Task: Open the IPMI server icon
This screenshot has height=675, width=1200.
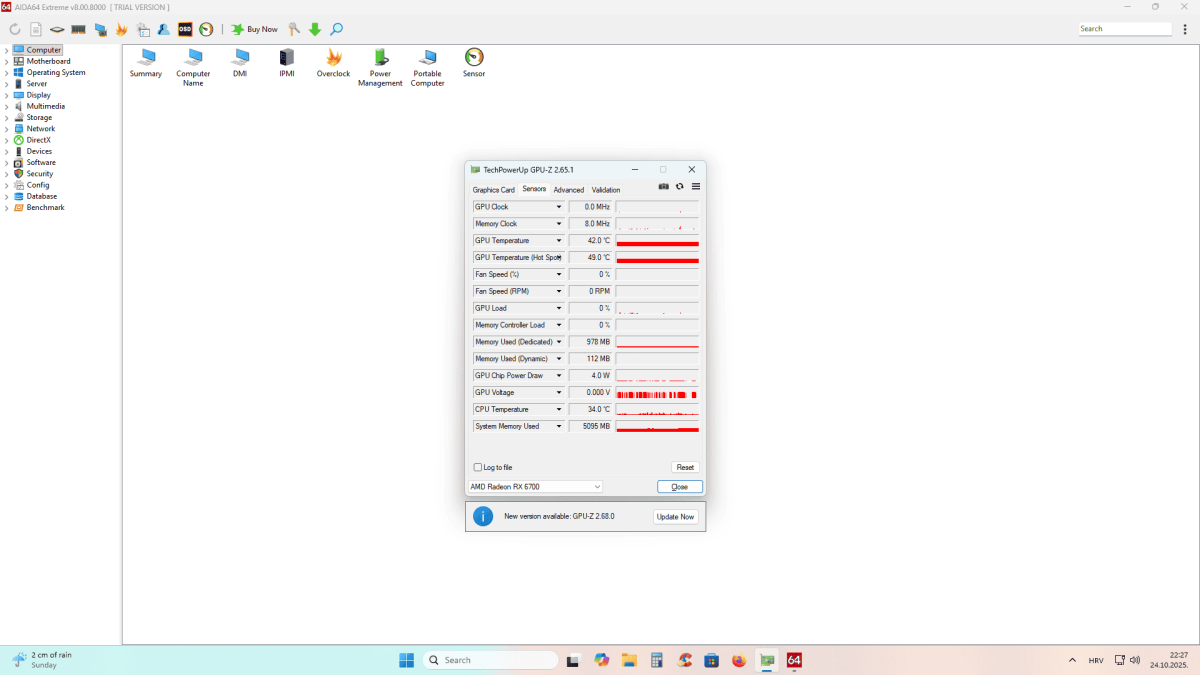Action: (x=287, y=59)
